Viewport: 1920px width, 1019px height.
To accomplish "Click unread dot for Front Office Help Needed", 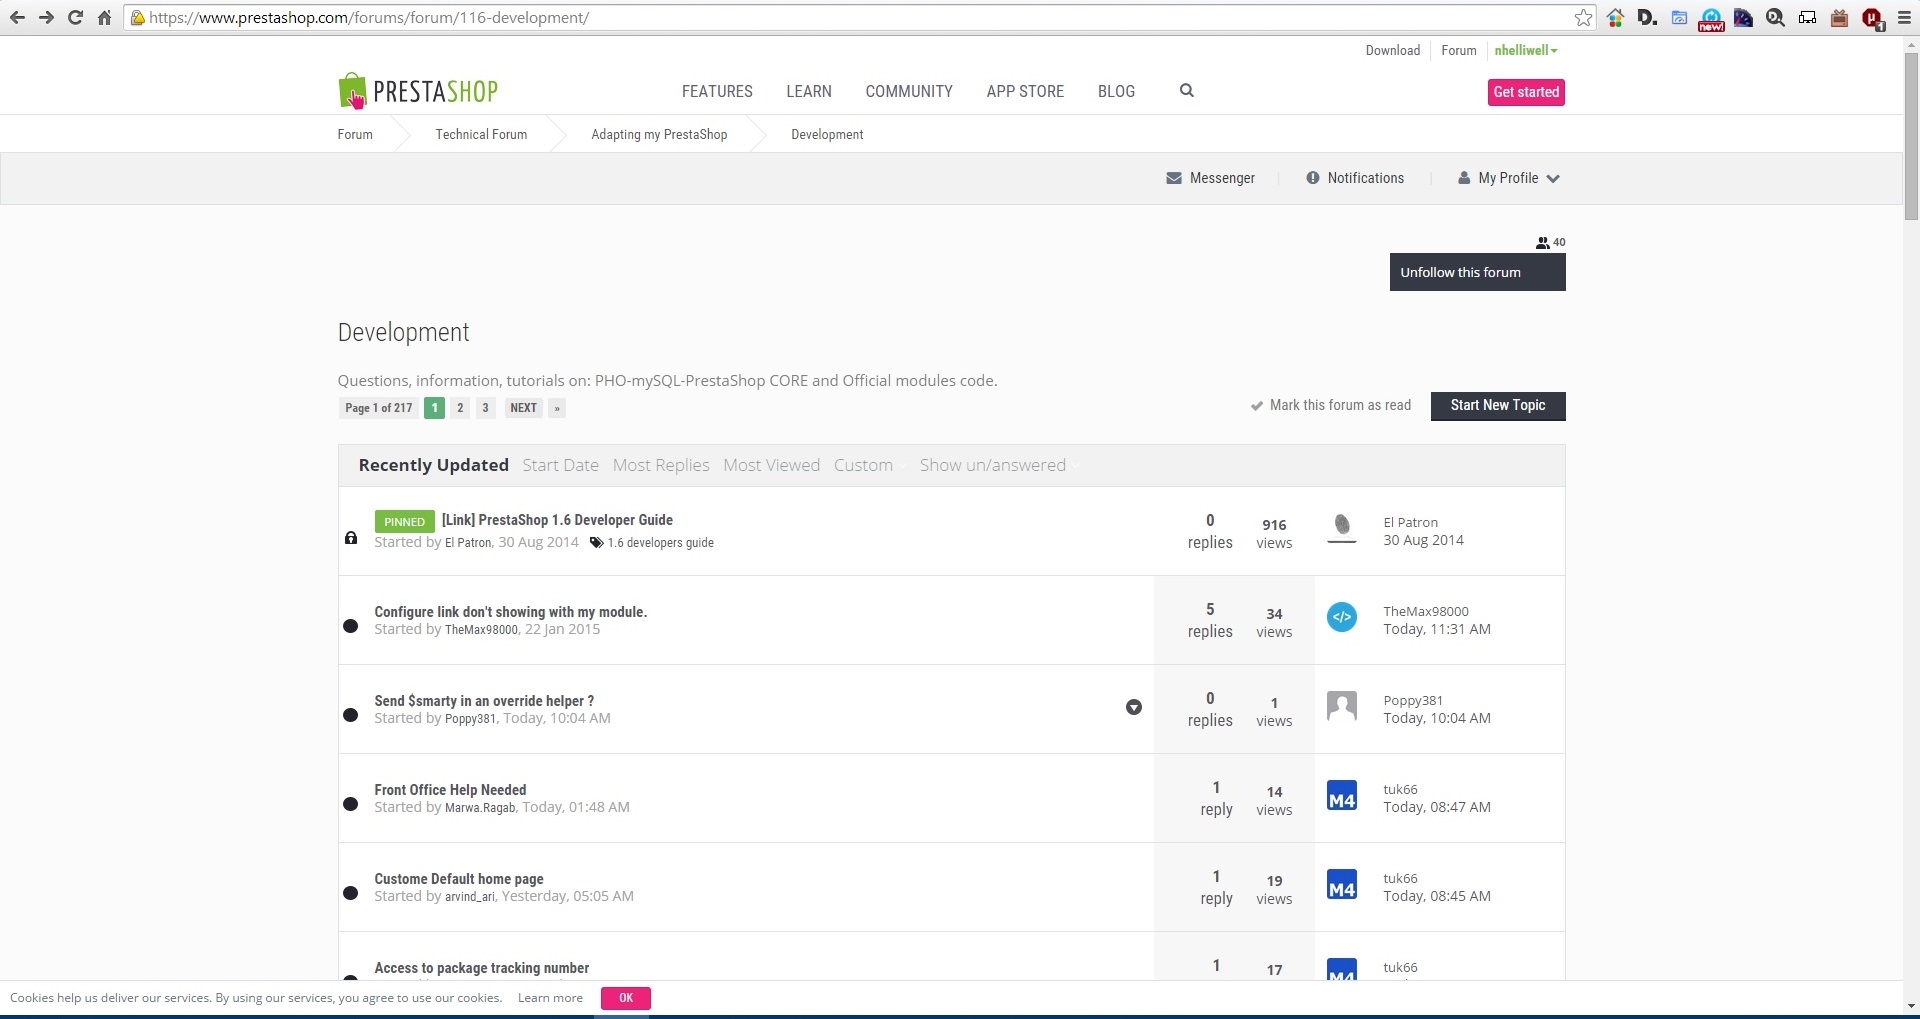I will (350, 804).
